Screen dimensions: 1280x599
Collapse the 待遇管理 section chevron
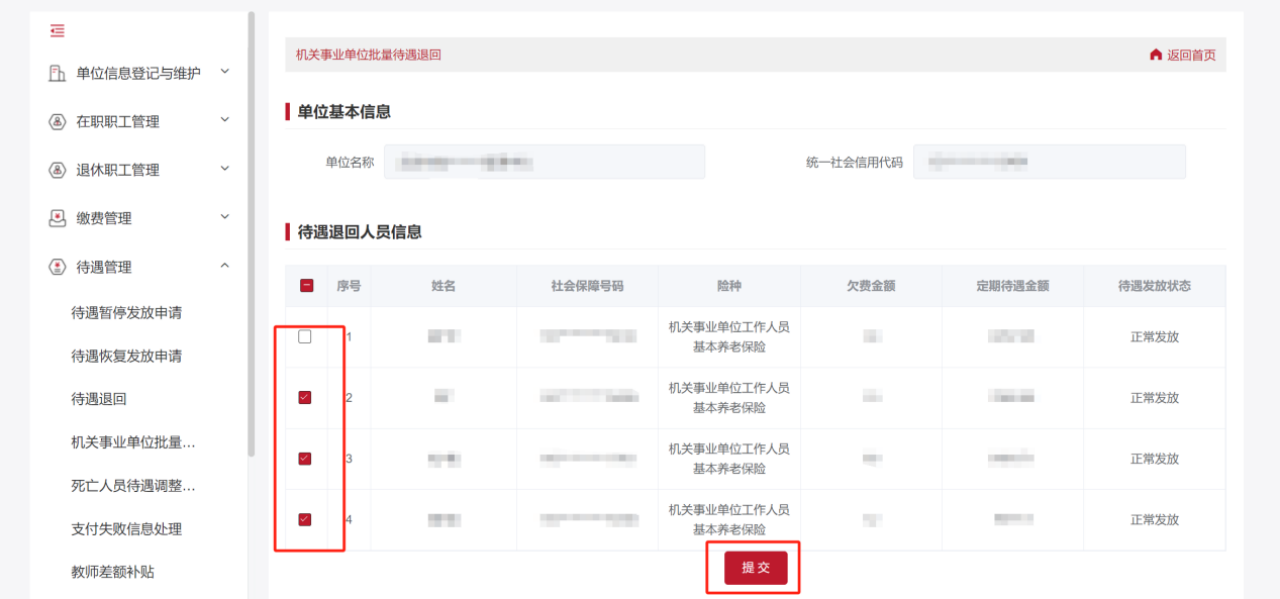coord(225,266)
